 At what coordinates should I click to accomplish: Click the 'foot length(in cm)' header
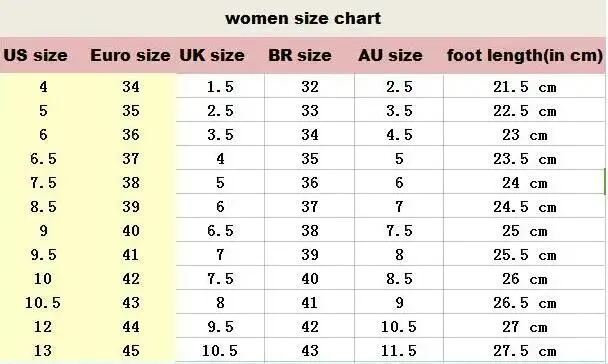pyautogui.click(x=525, y=55)
